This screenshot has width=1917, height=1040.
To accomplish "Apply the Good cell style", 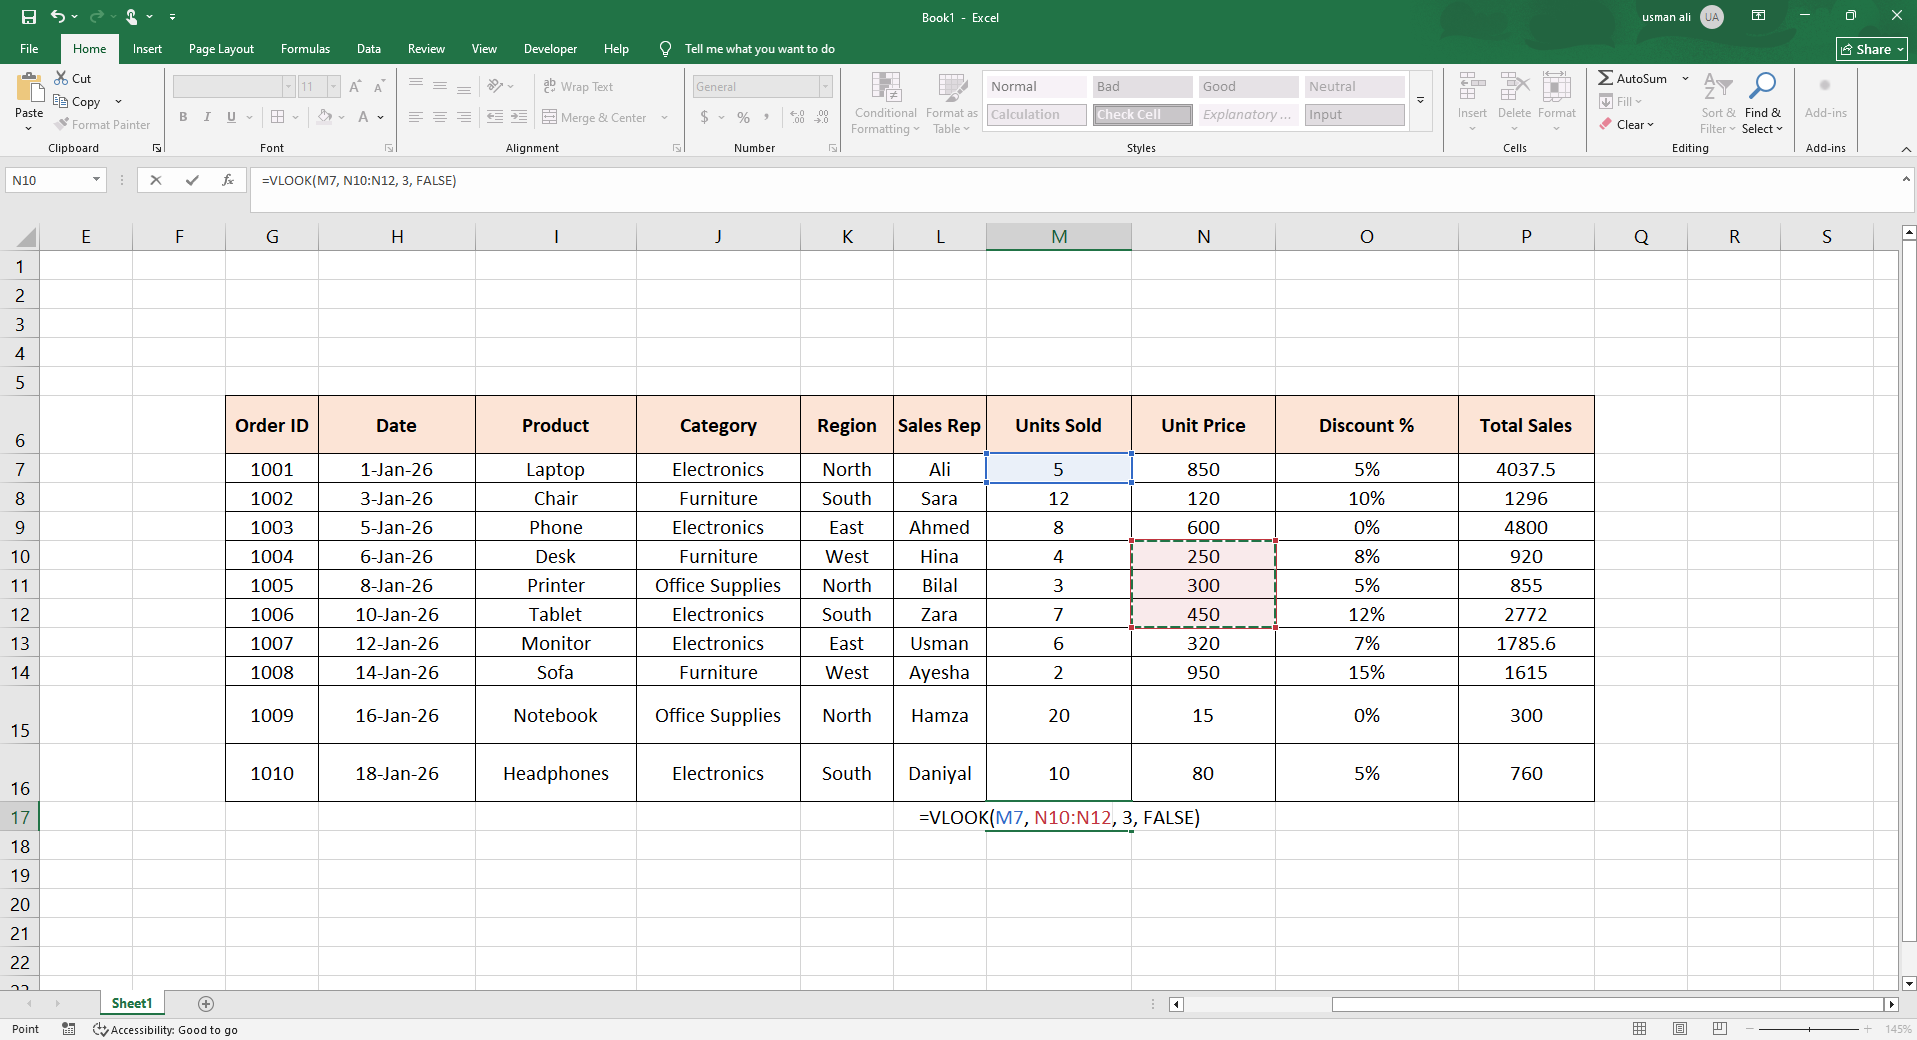I will pyautogui.click(x=1248, y=87).
